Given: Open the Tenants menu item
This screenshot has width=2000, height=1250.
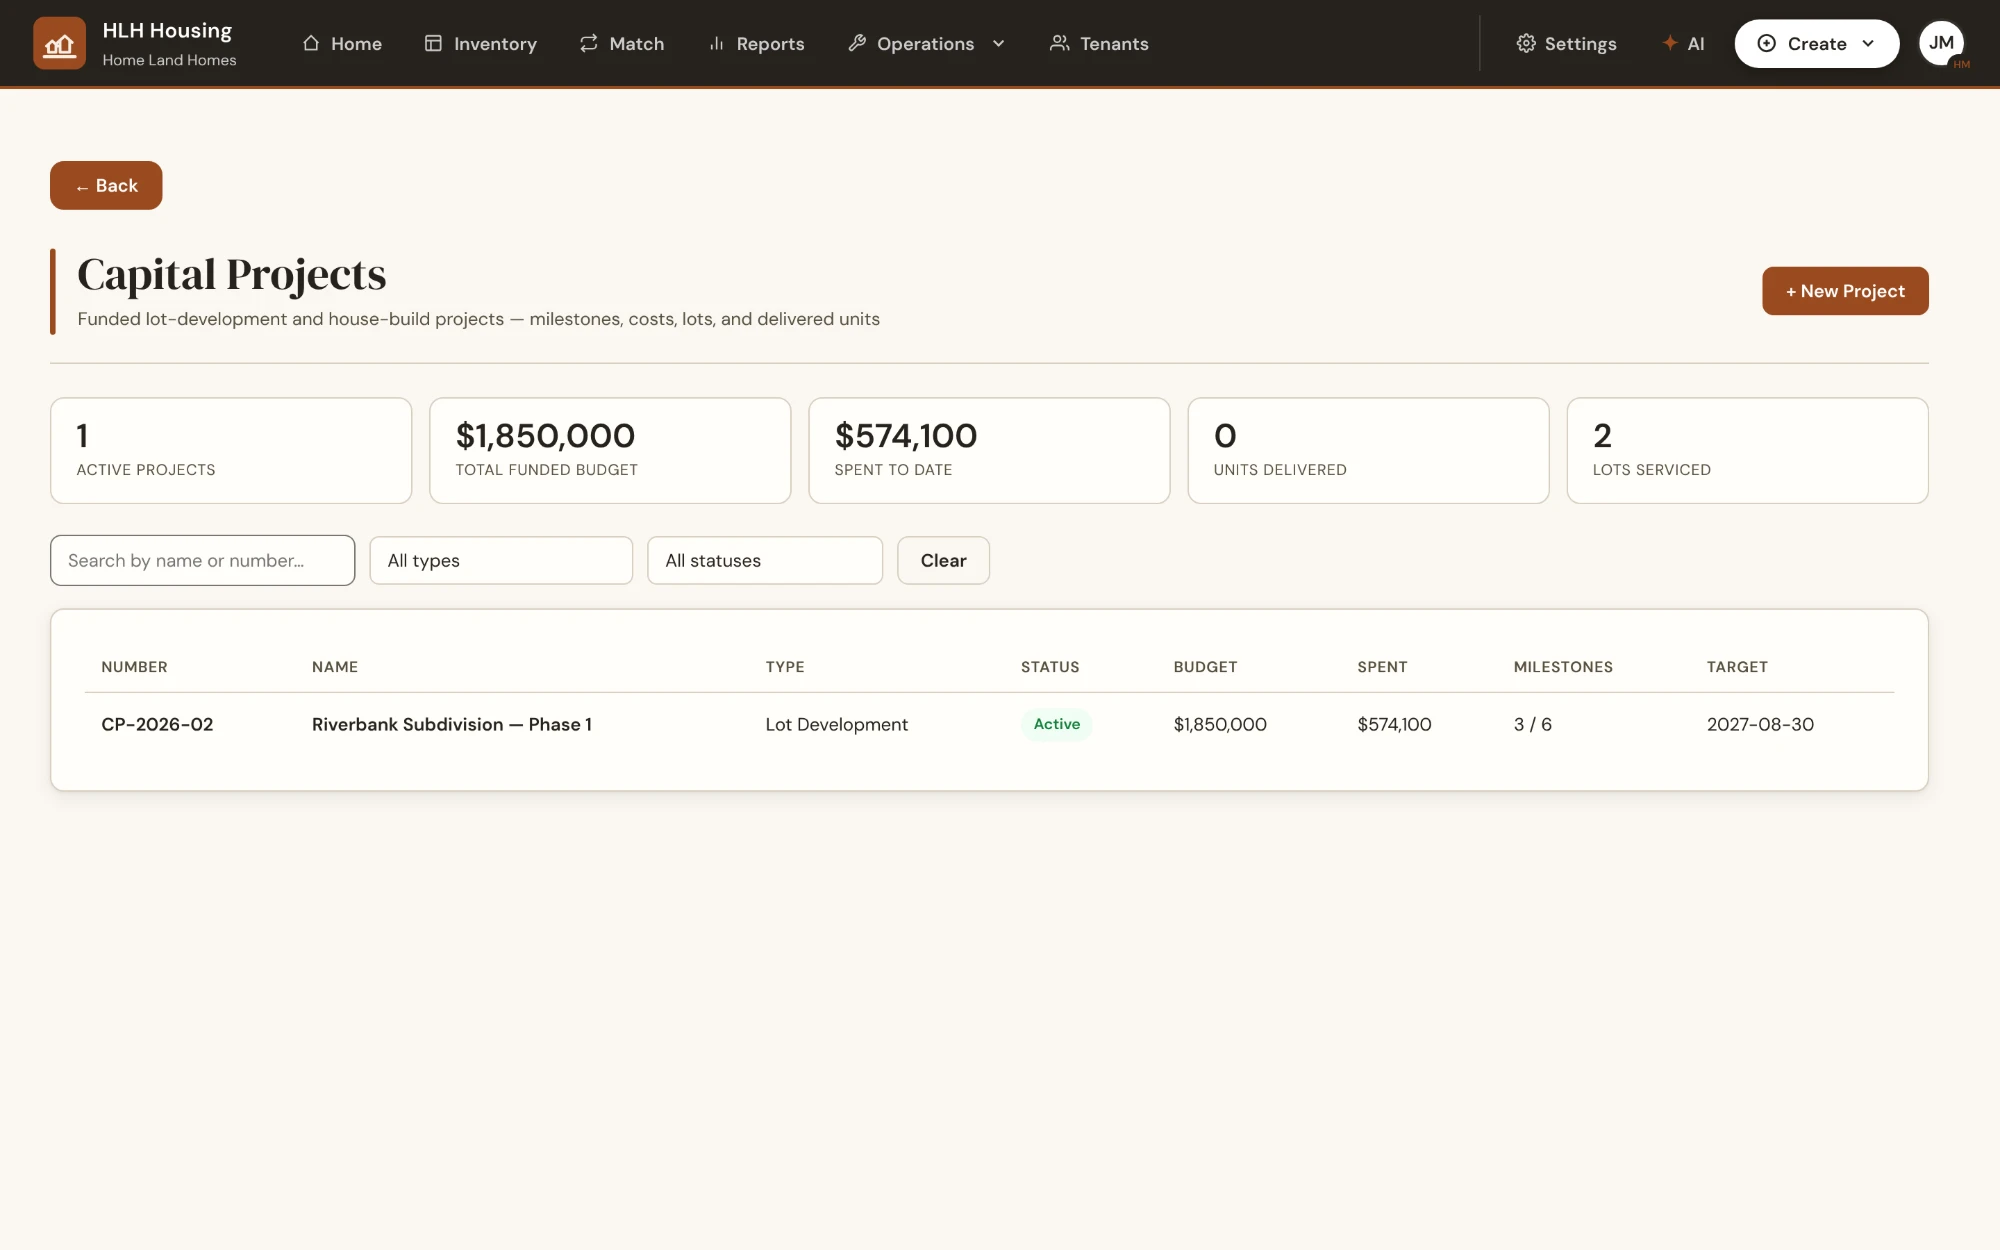Looking at the screenshot, I should pos(1099,43).
